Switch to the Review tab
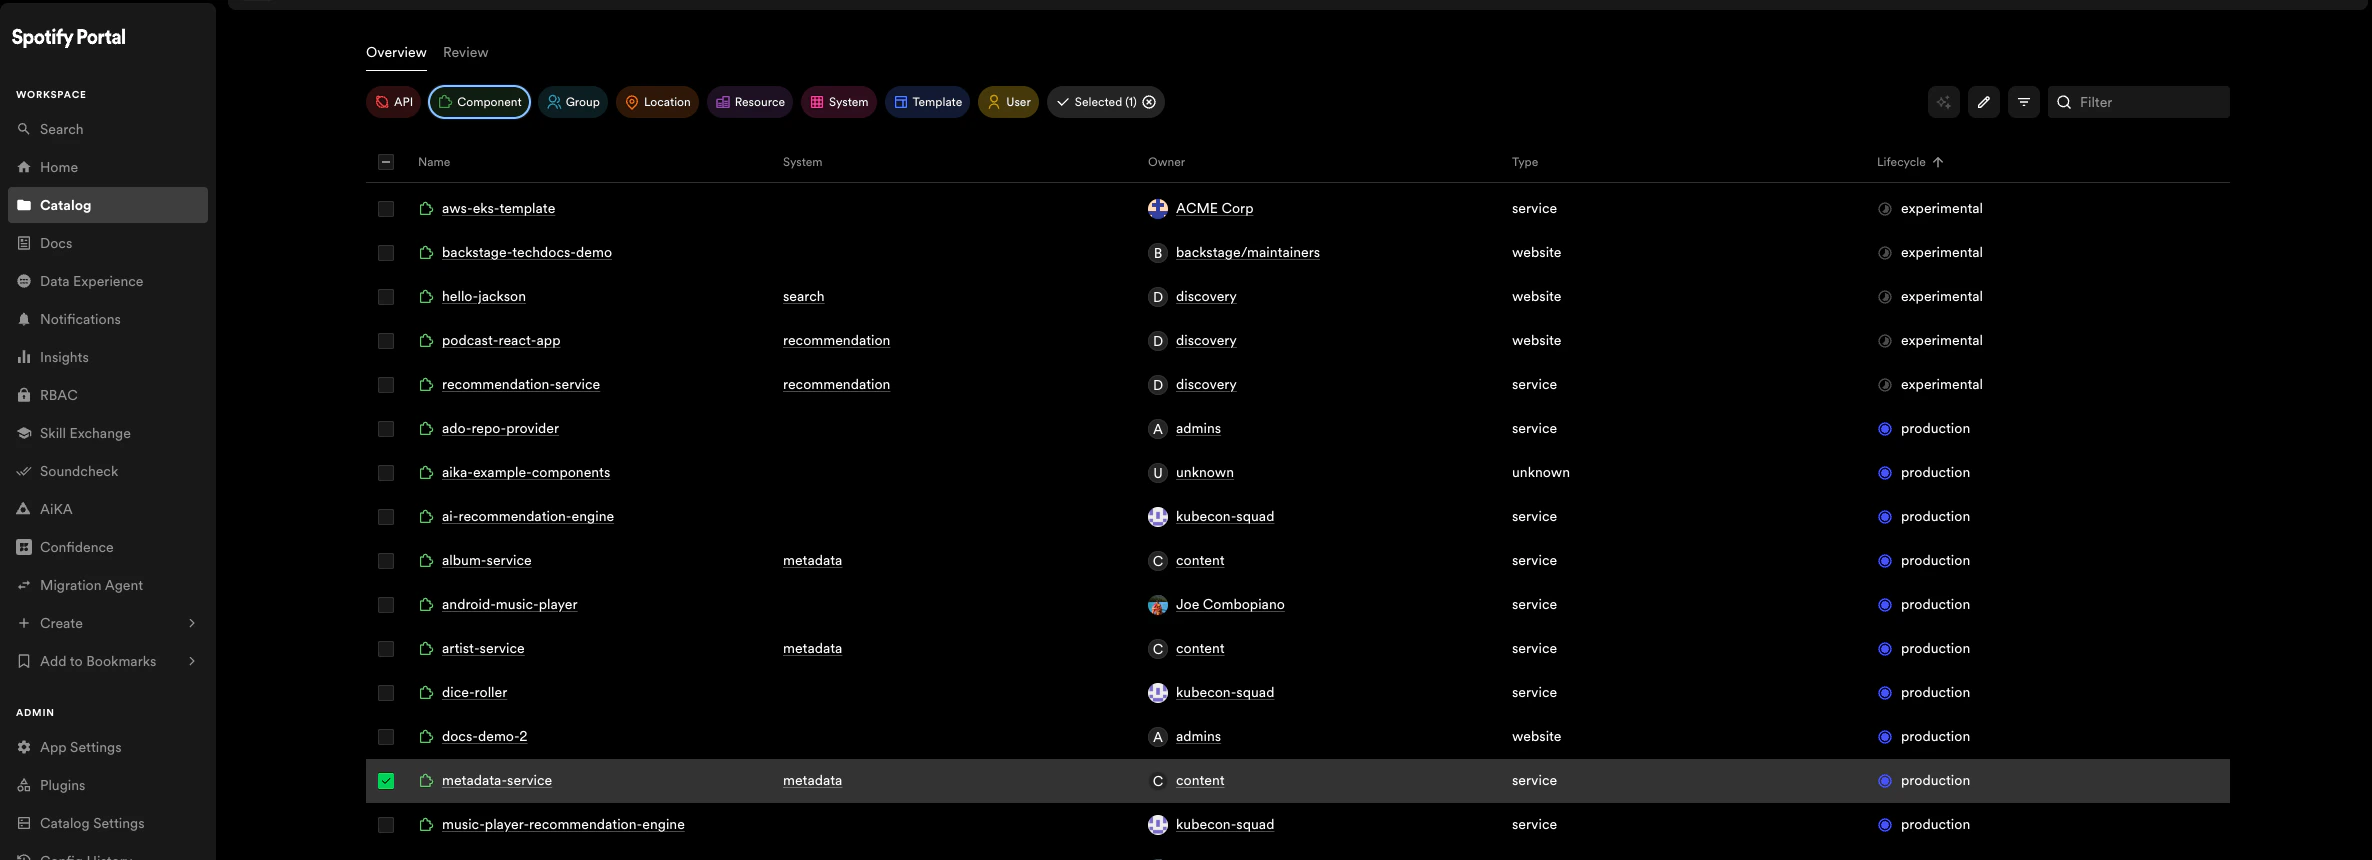This screenshot has width=2372, height=860. tap(466, 52)
